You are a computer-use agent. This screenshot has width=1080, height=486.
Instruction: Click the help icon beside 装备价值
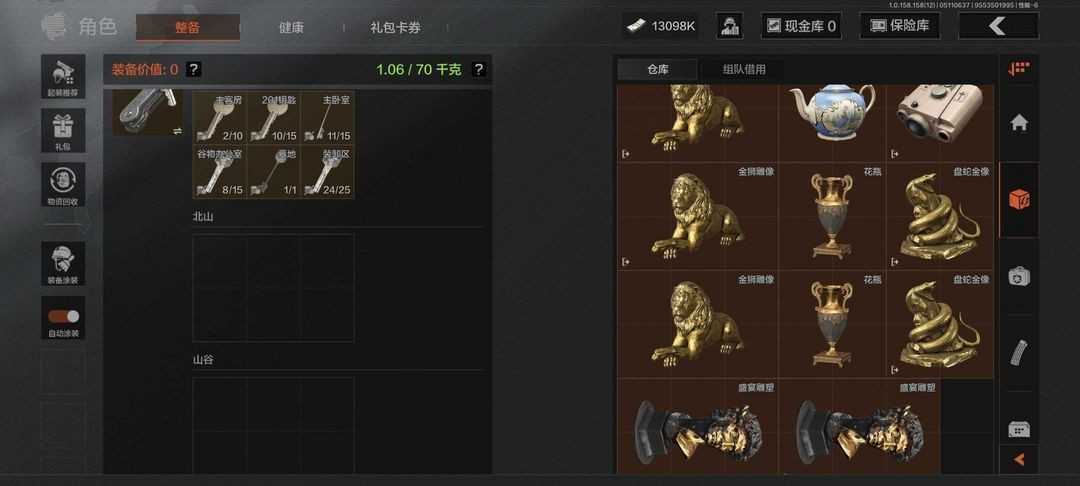click(194, 69)
